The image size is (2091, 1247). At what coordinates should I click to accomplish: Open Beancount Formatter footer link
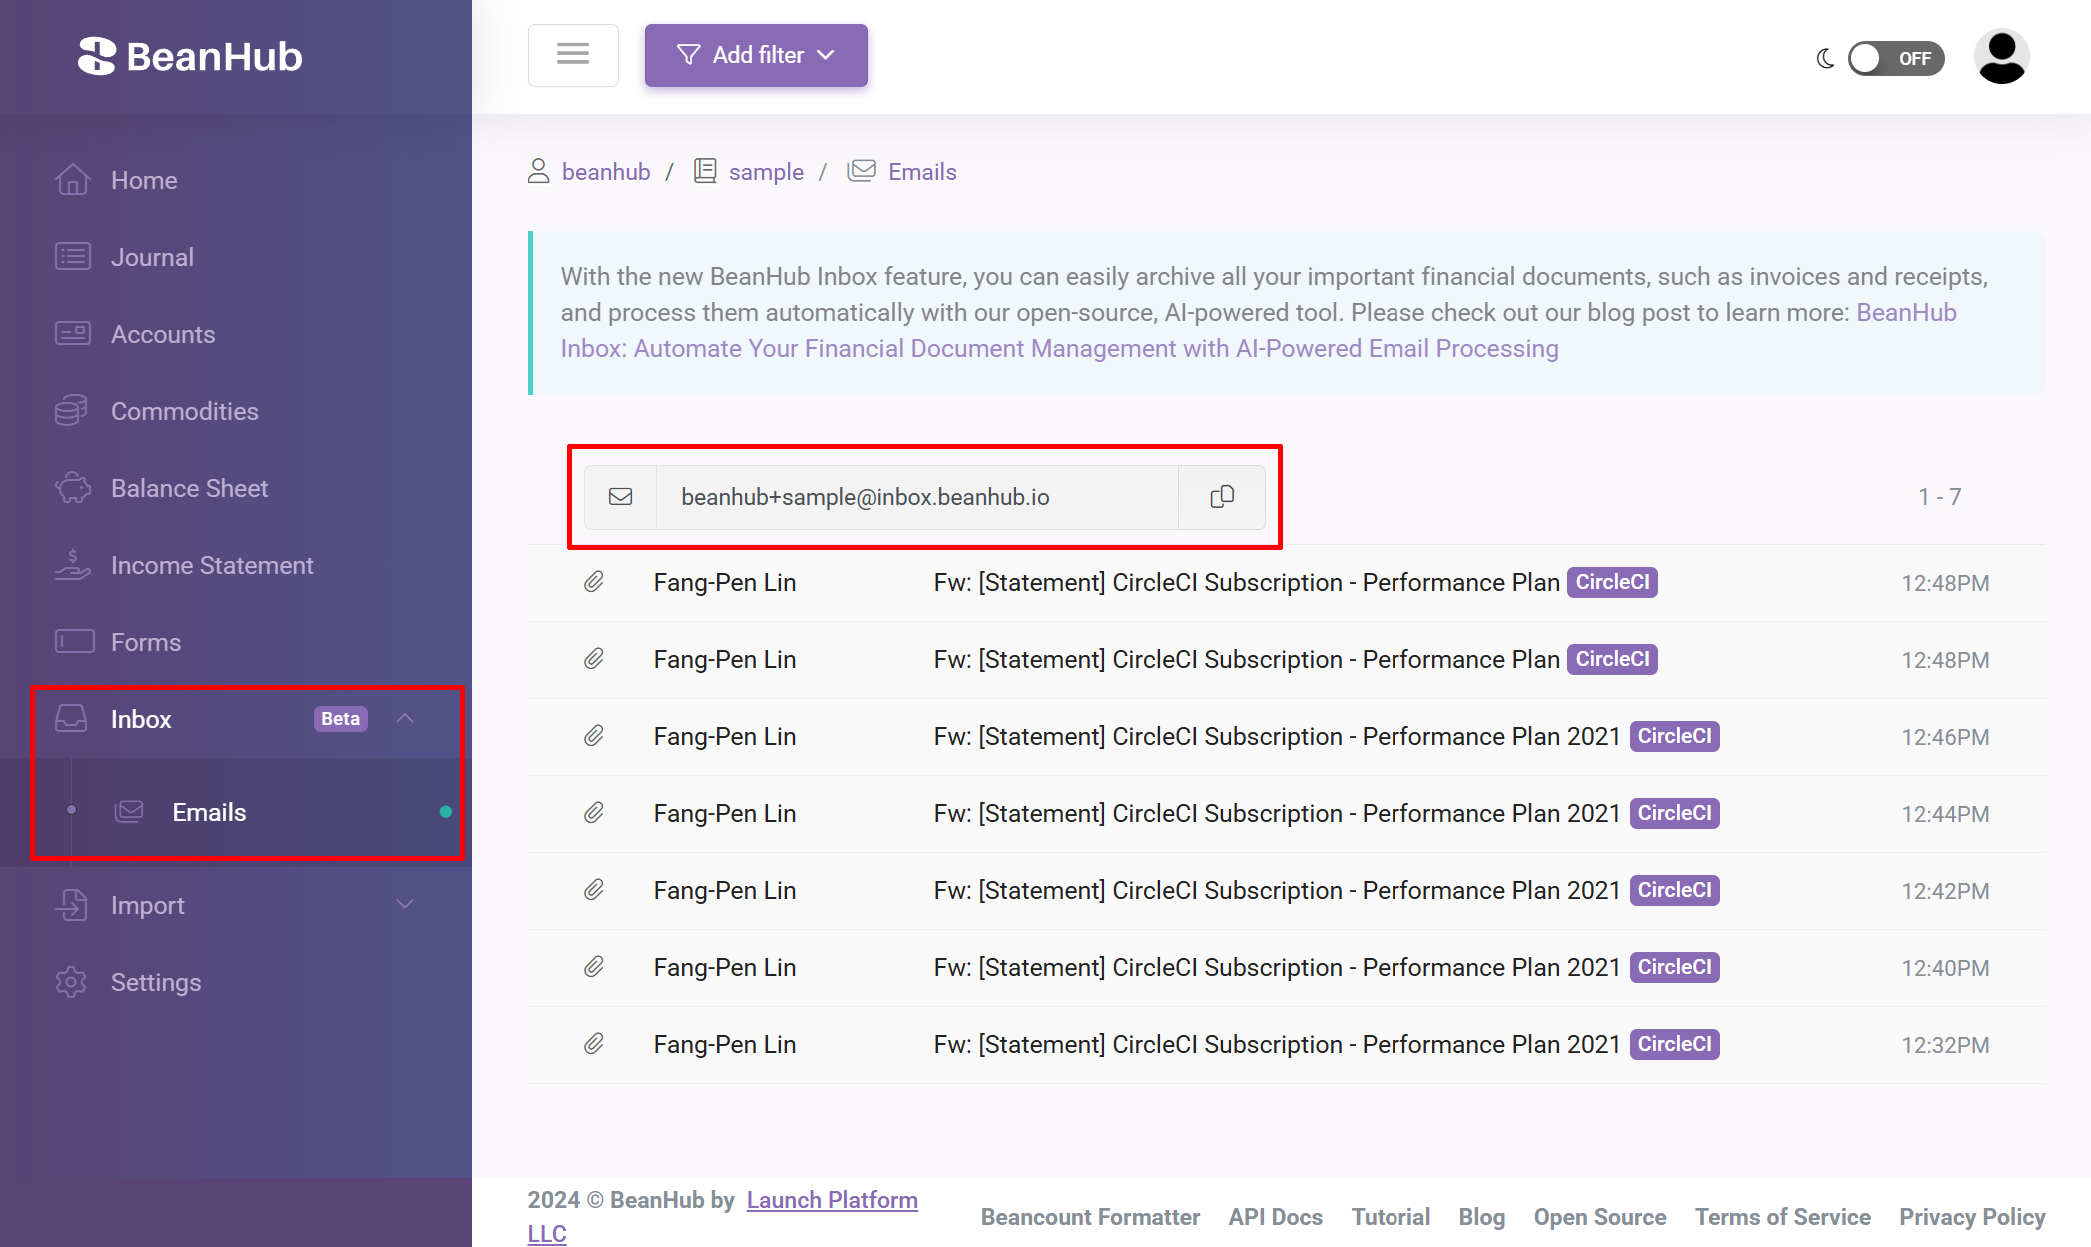pos(1090,1217)
